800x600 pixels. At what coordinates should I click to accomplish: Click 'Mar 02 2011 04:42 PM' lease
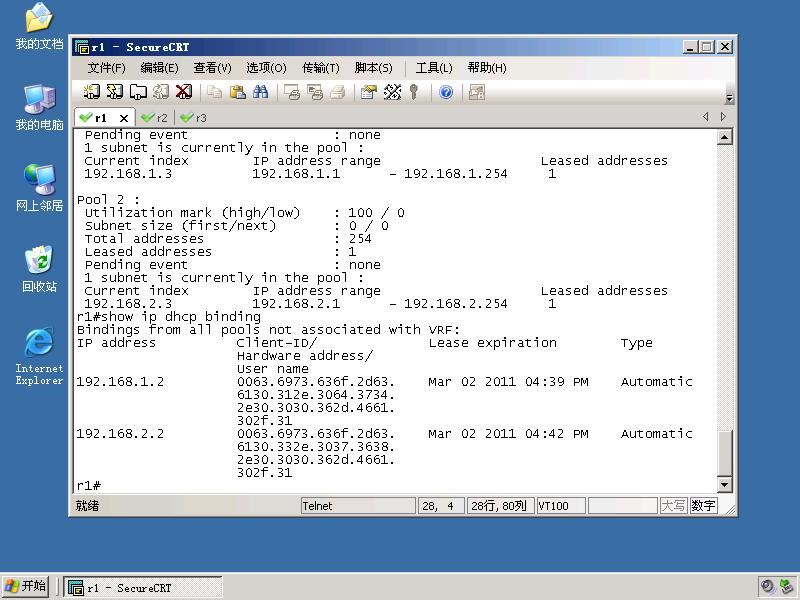click(508, 434)
